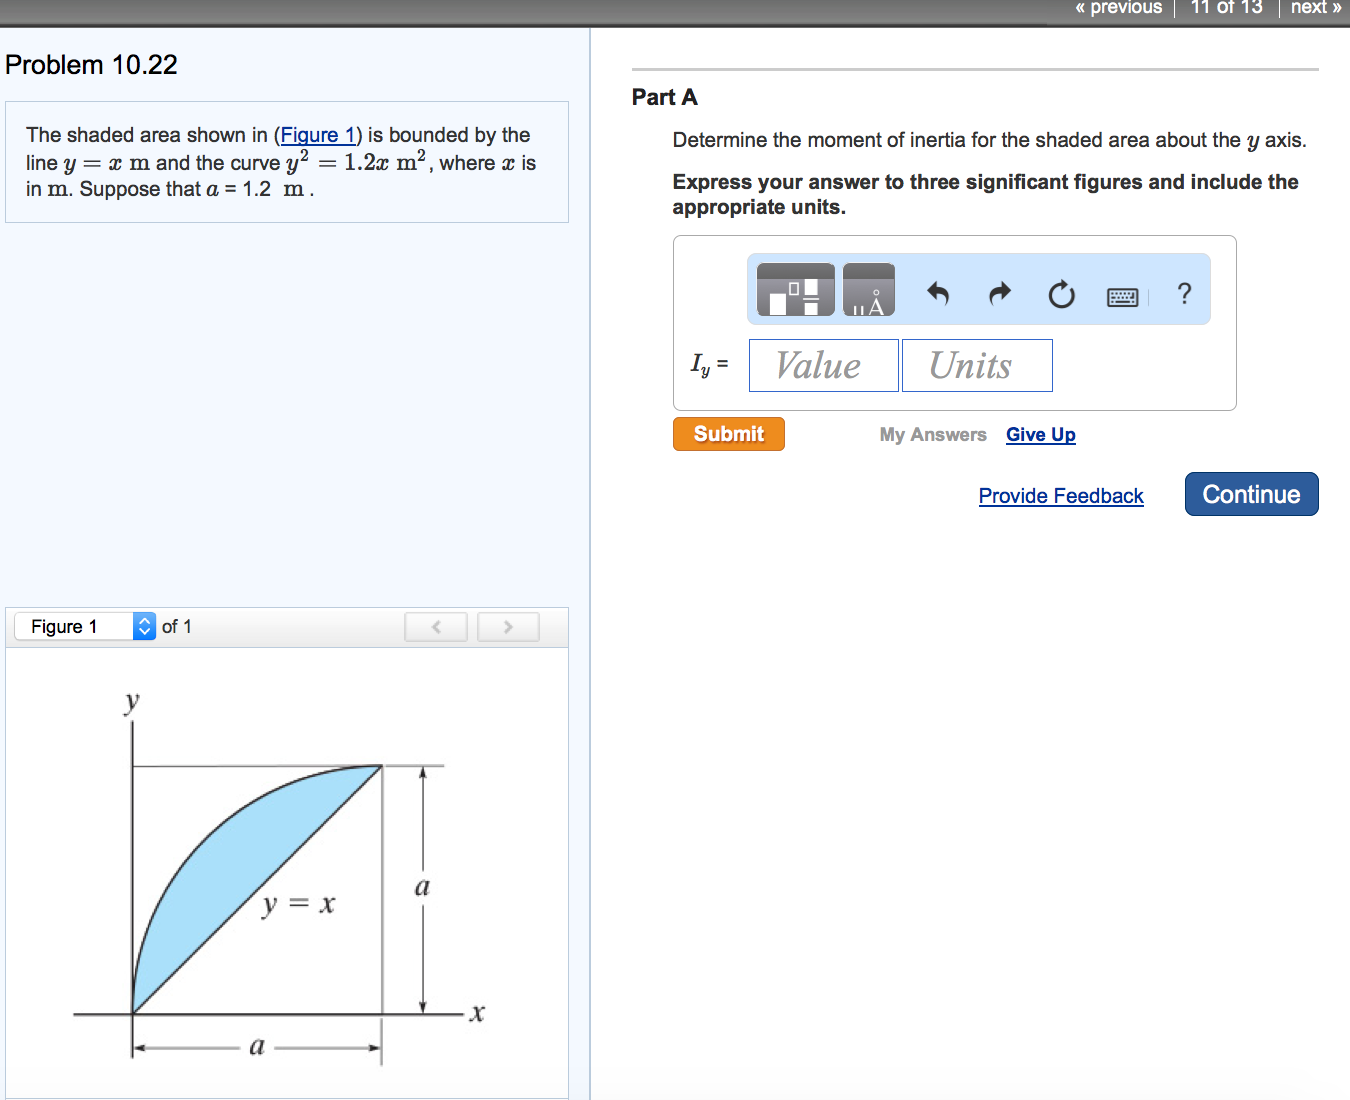Undo the last equation edit
The width and height of the screenshot is (1350, 1100).
click(x=937, y=294)
